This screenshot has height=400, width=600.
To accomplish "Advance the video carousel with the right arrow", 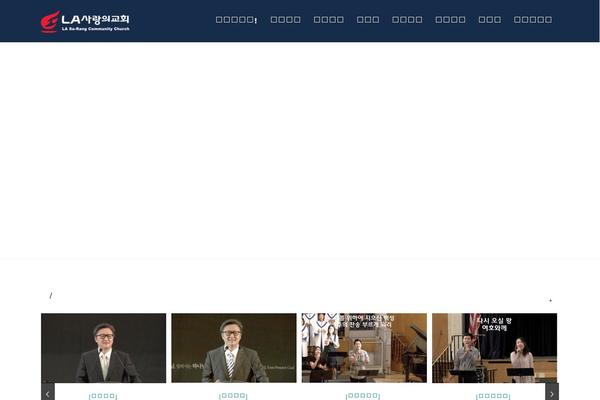I will pos(552,393).
